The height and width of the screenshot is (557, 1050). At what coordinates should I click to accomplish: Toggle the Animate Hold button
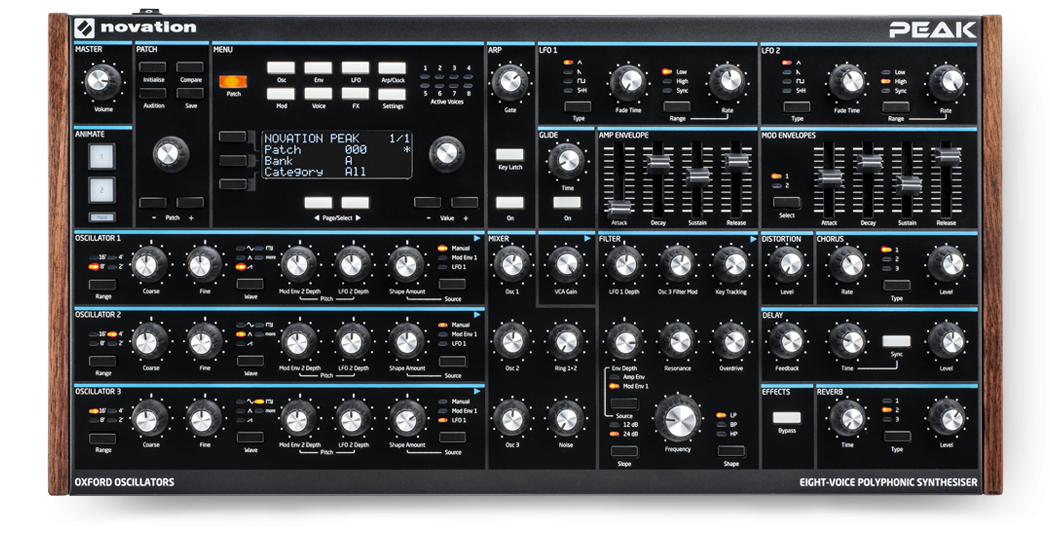pyautogui.click(x=102, y=217)
